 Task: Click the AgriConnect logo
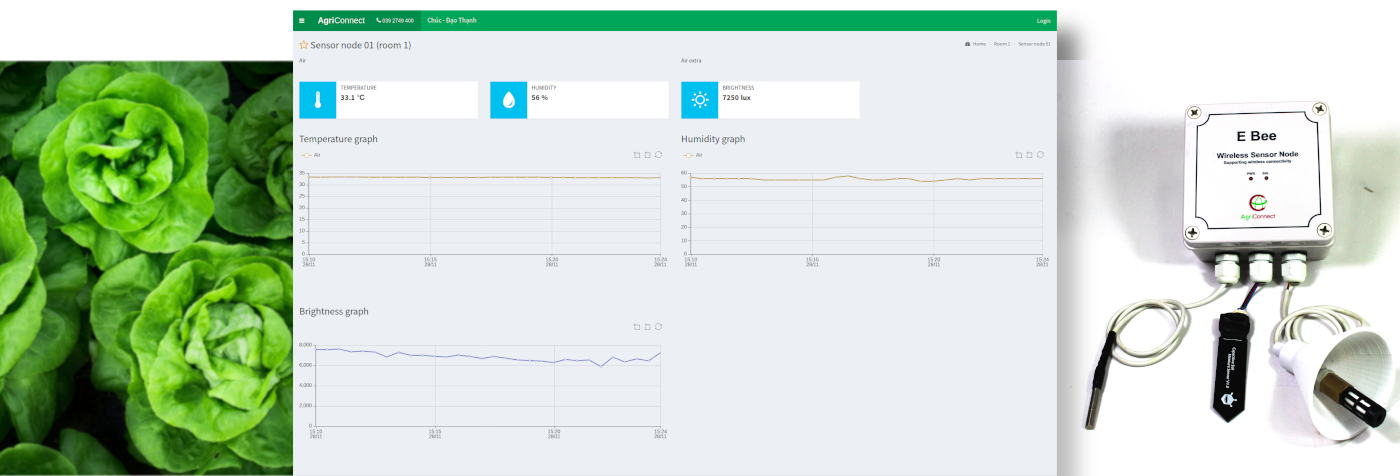341,20
